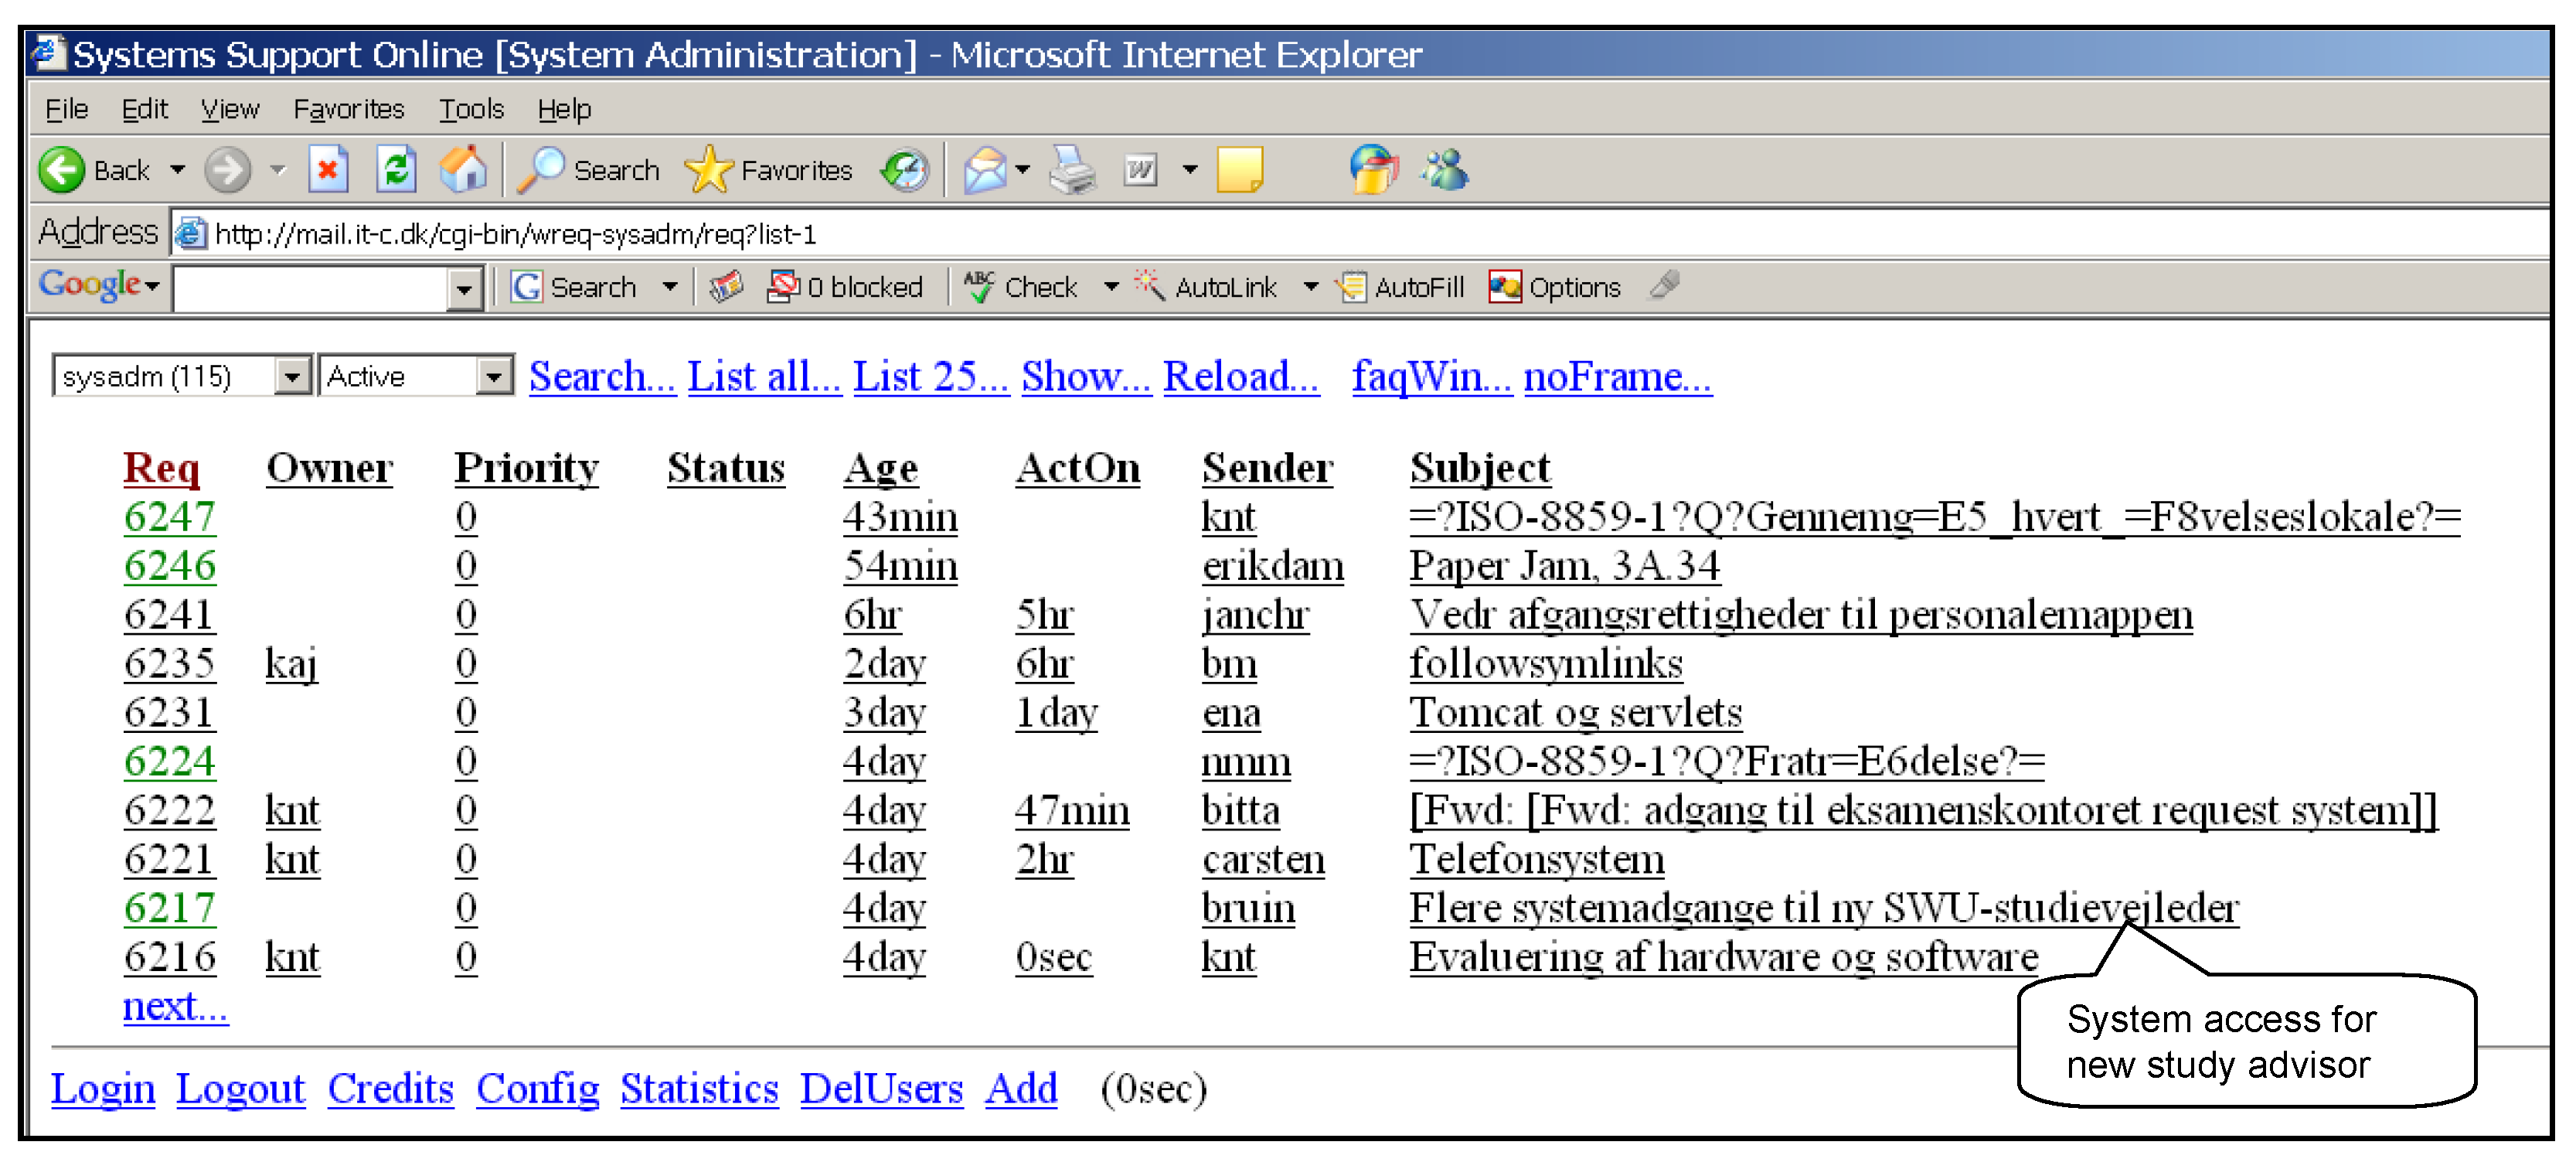Click the Edit with Microsoft Word icon

1140,170
